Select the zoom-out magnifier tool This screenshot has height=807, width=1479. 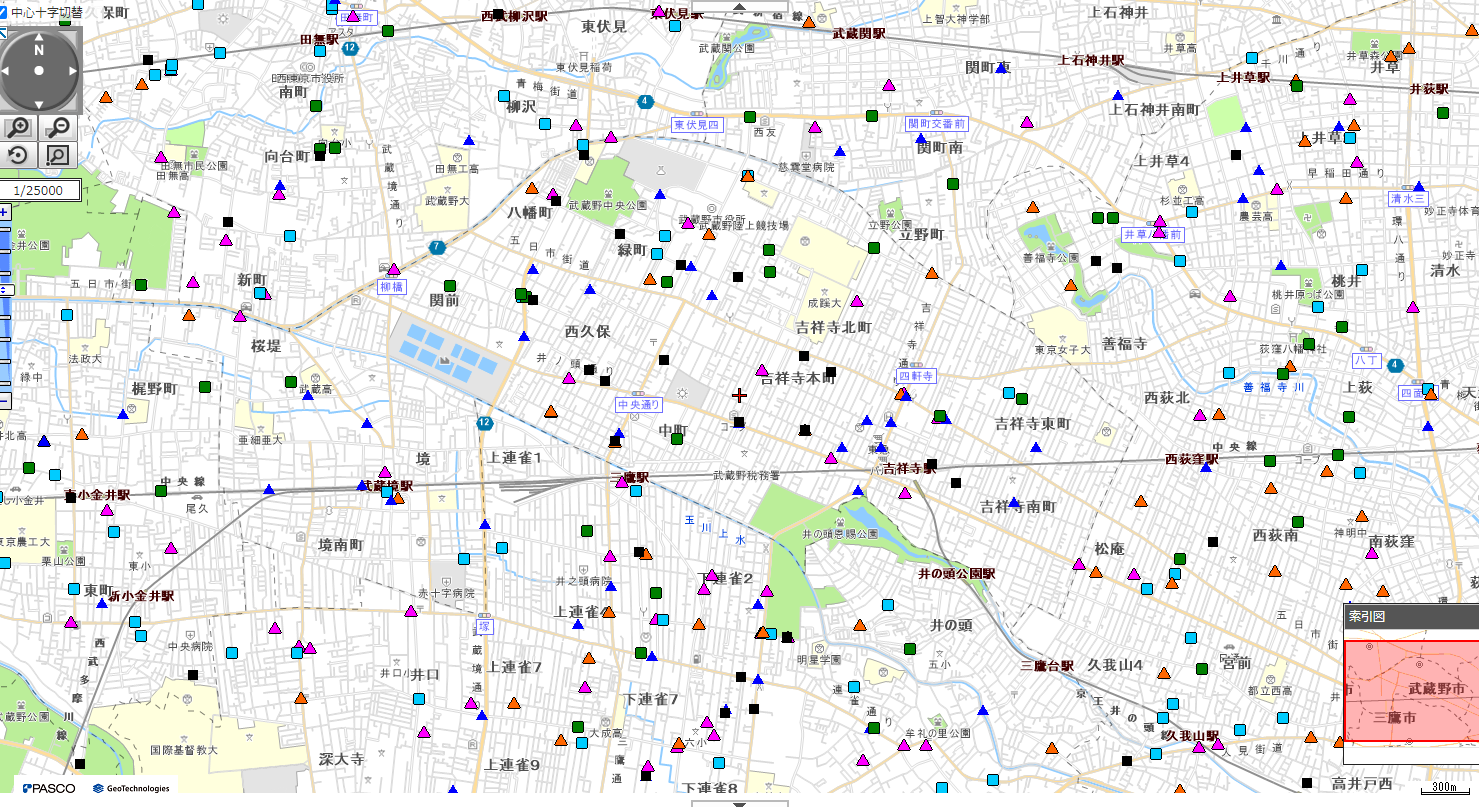pyautogui.click(x=59, y=127)
